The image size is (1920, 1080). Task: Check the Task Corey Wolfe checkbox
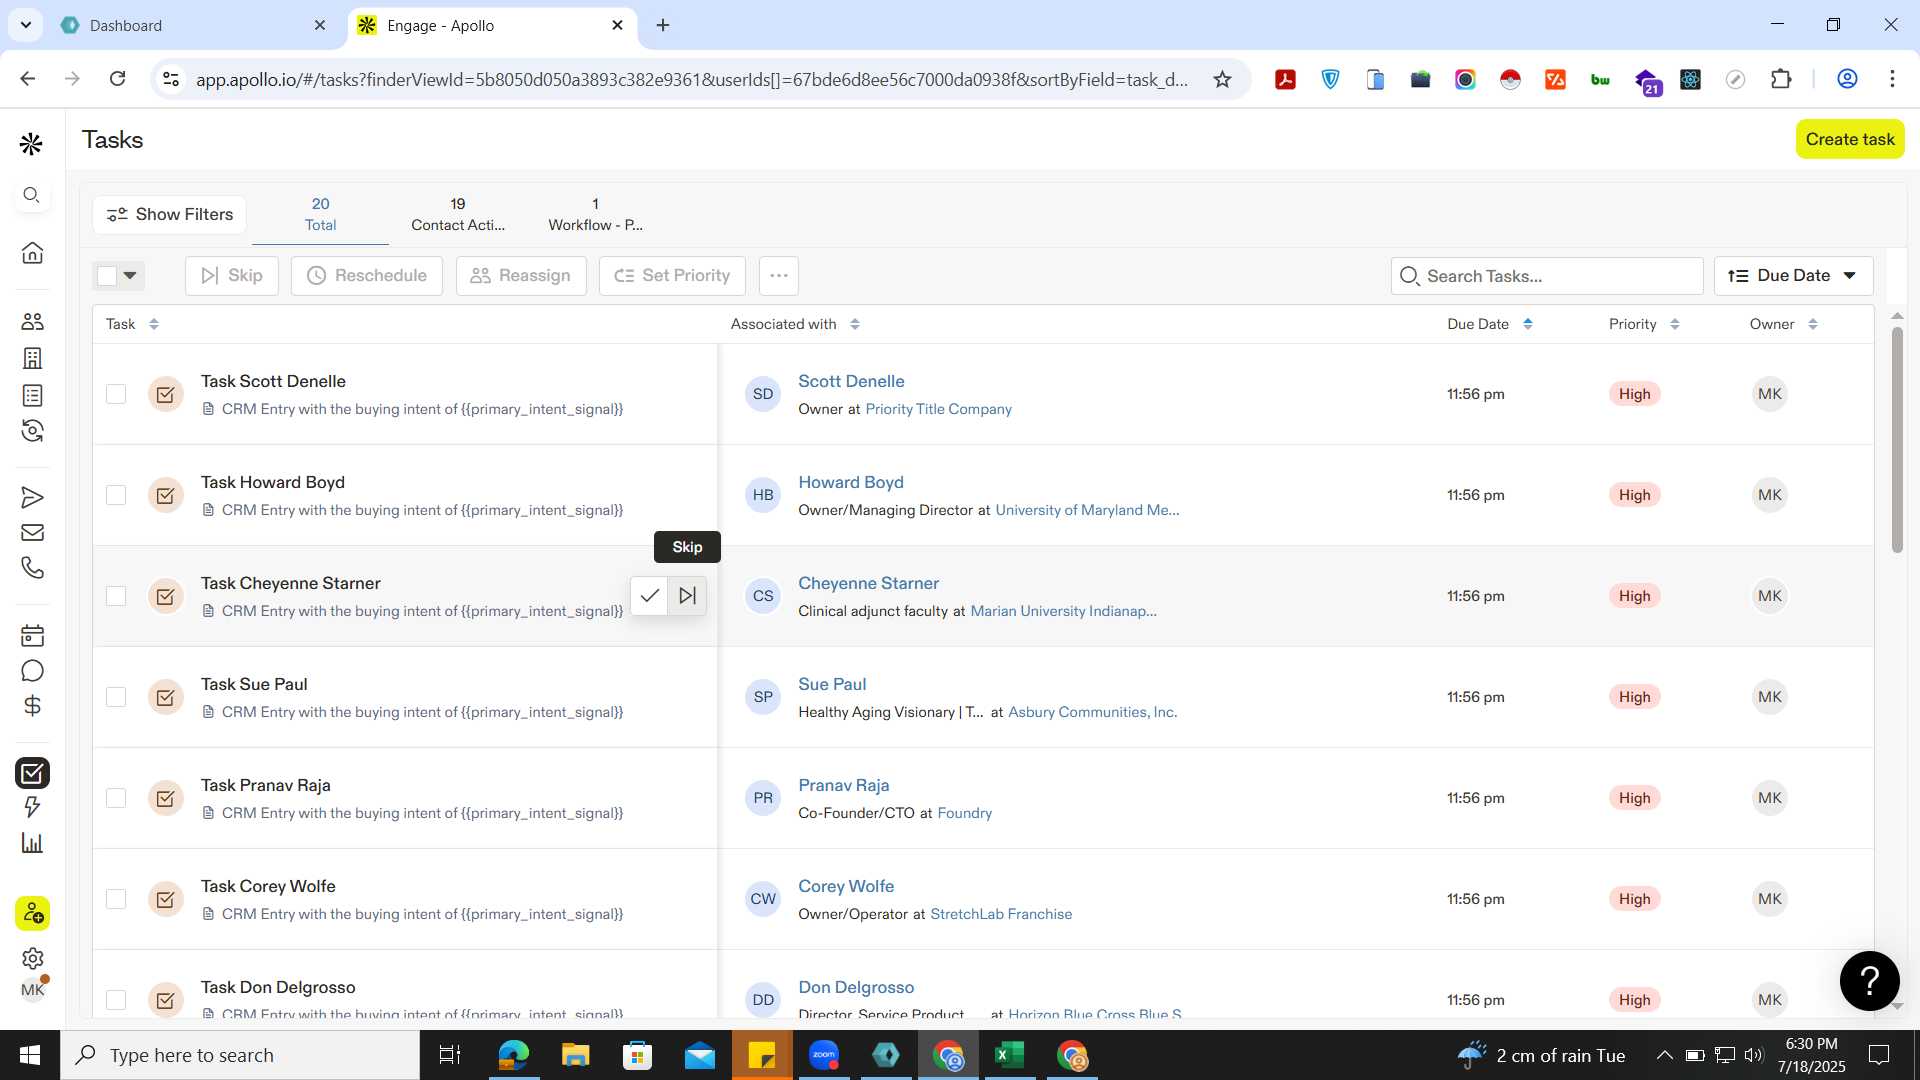[116, 899]
